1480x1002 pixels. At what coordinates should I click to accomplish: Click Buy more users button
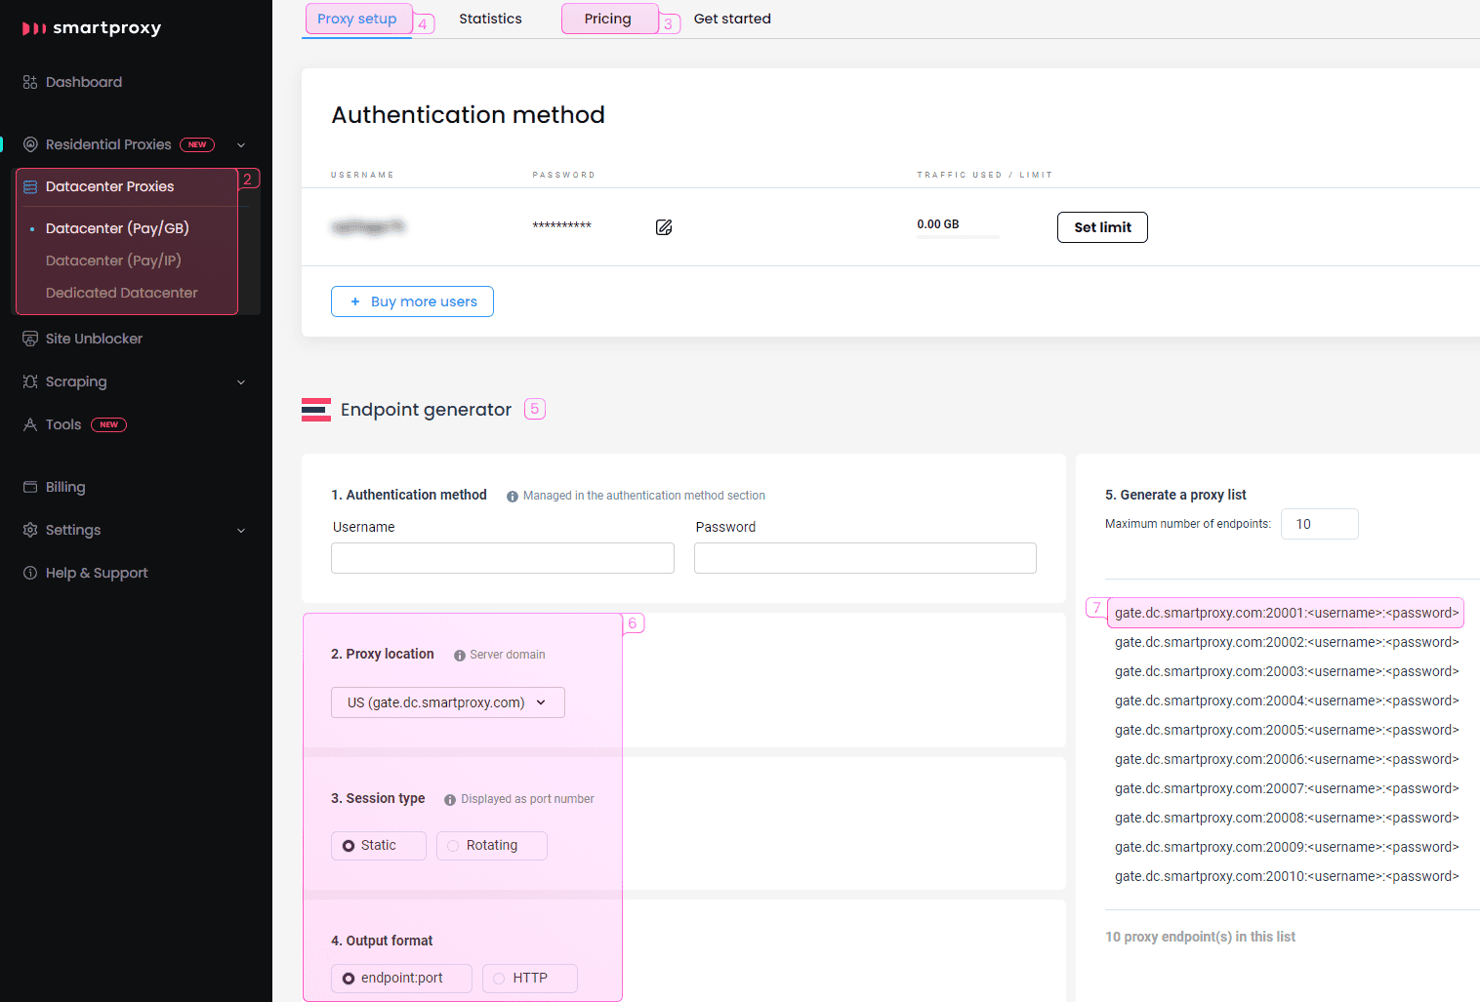[x=412, y=301]
